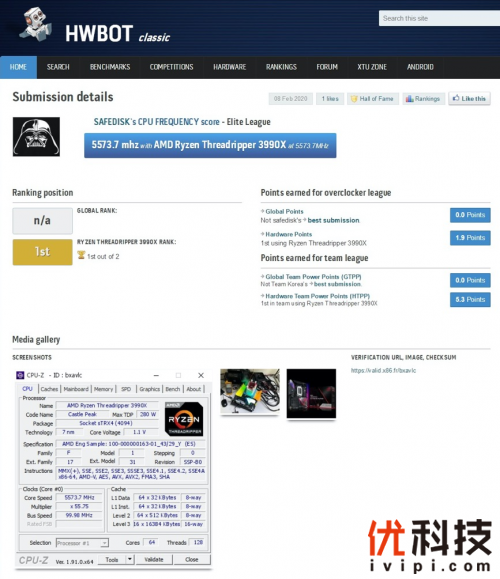Viewport: 500px width, 579px height.
Task: Click the Bus Speed 99.98 MHz value
Action: coord(79,515)
